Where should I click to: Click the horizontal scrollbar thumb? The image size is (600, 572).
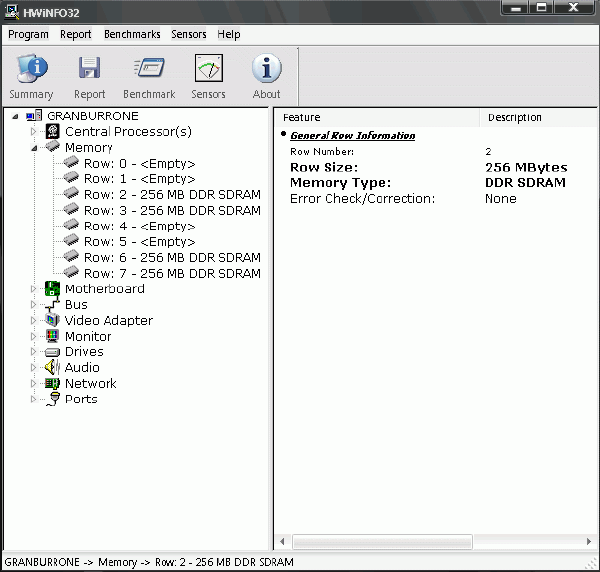tap(382, 541)
